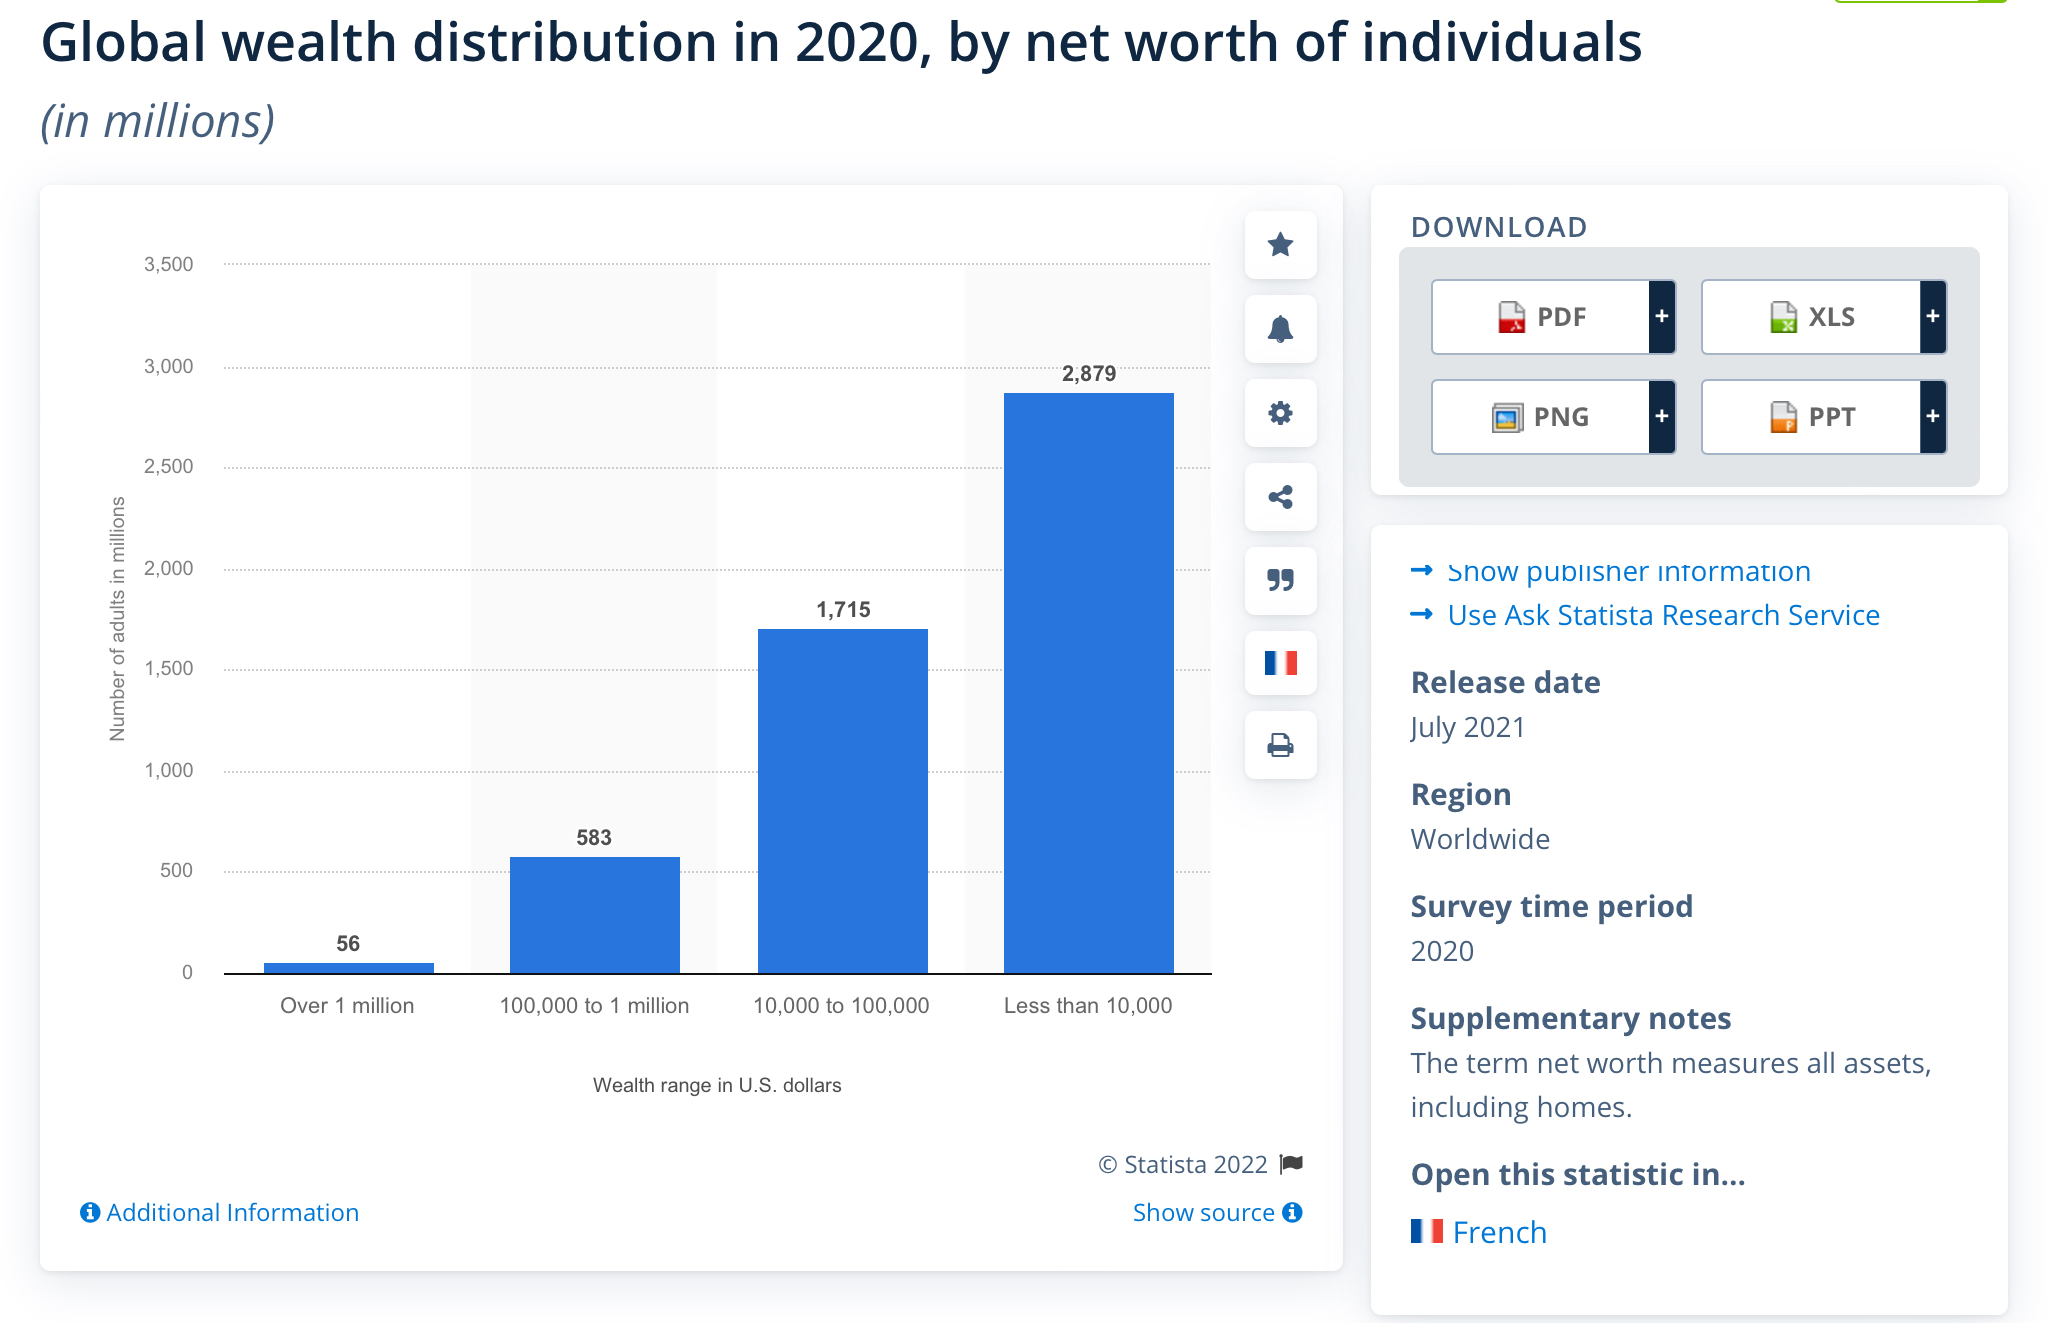Click the 56 data label

point(348,944)
